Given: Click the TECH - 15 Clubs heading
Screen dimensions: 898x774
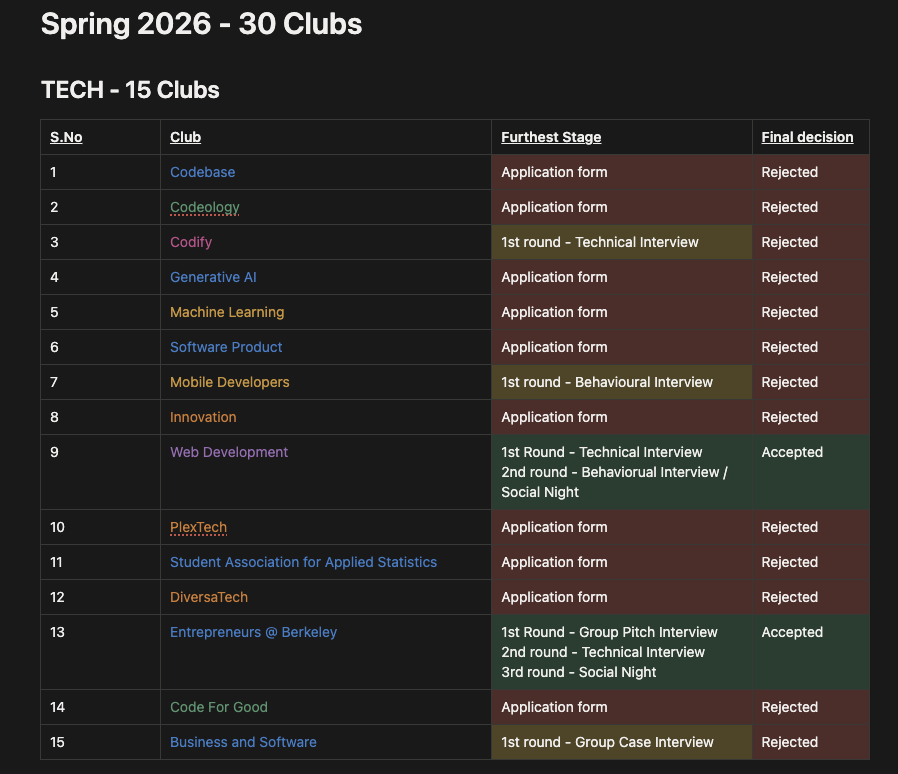Looking at the screenshot, I should (130, 90).
